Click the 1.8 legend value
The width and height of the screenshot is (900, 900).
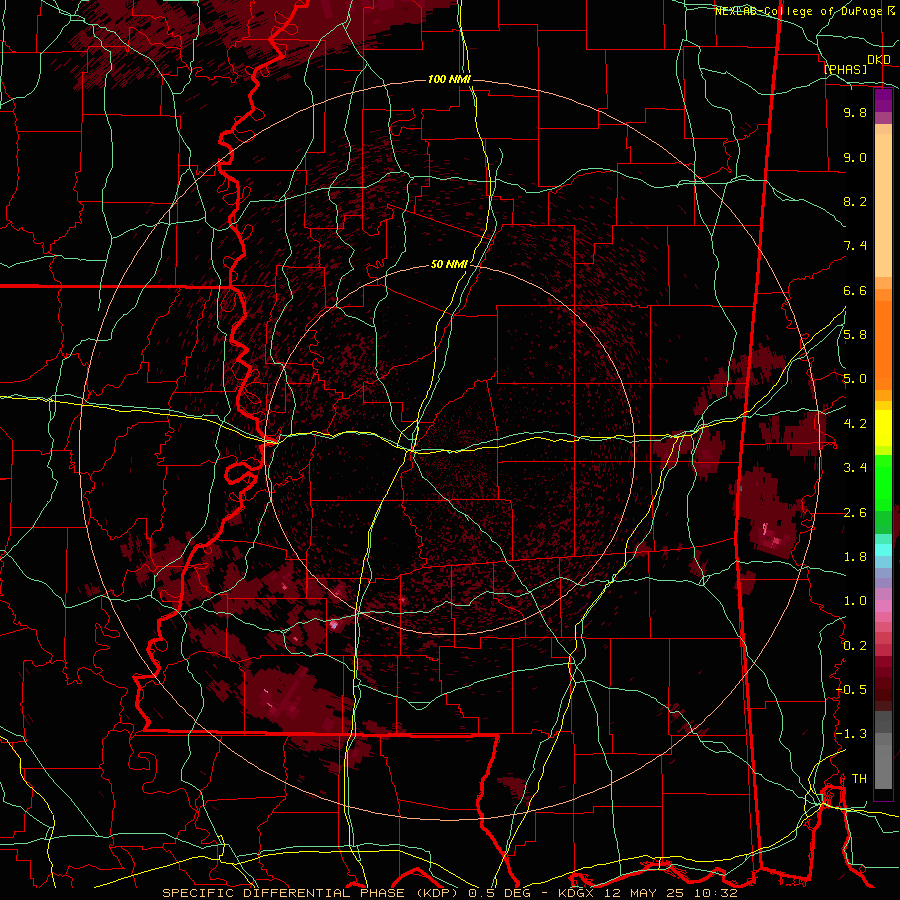[855, 557]
